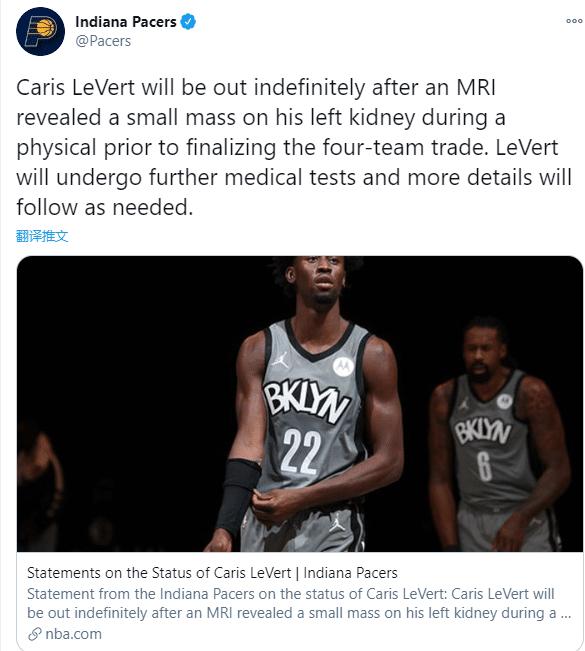Click the card title about Caris LeVert status
This screenshot has height=651, width=585.
click(212, 573)
